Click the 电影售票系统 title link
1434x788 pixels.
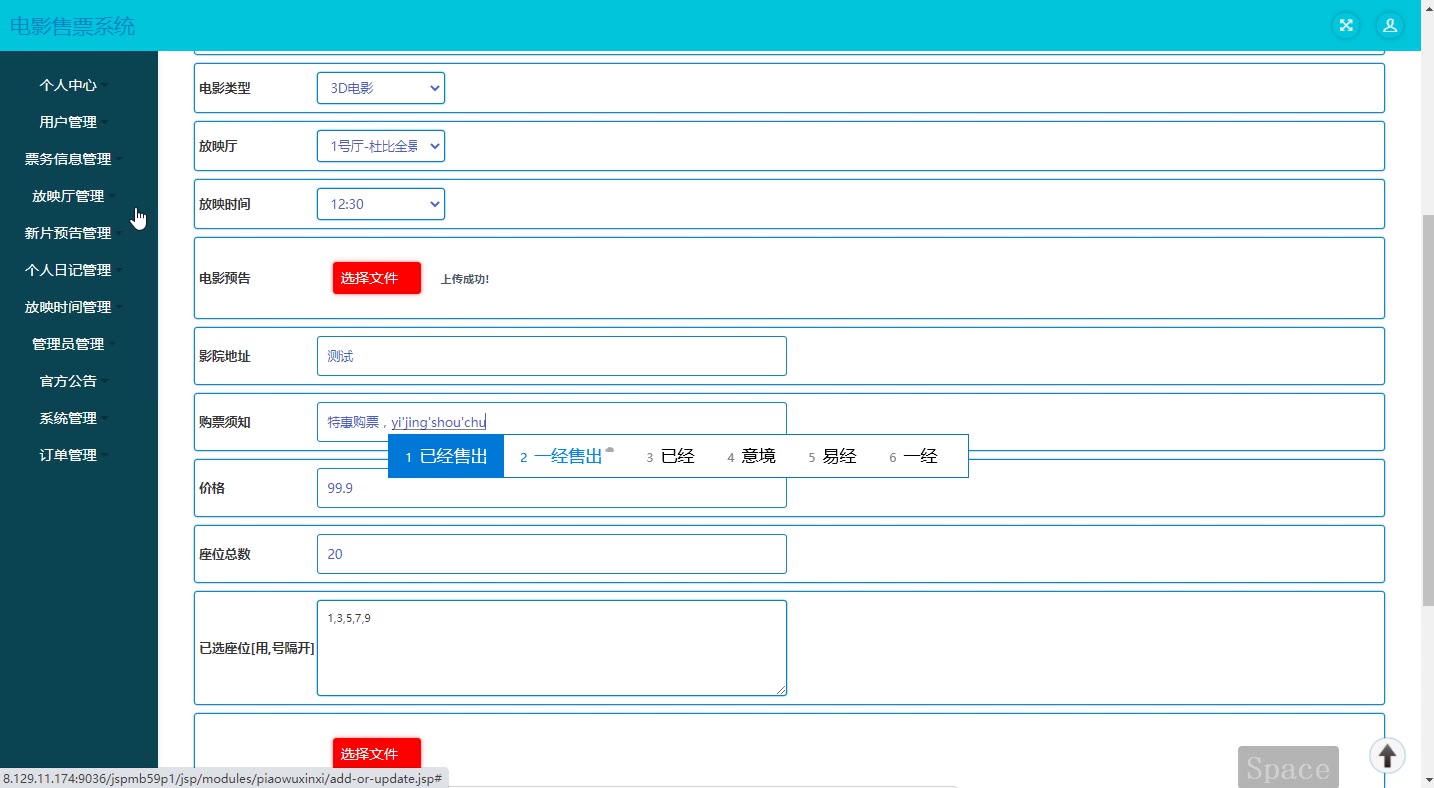72,26
